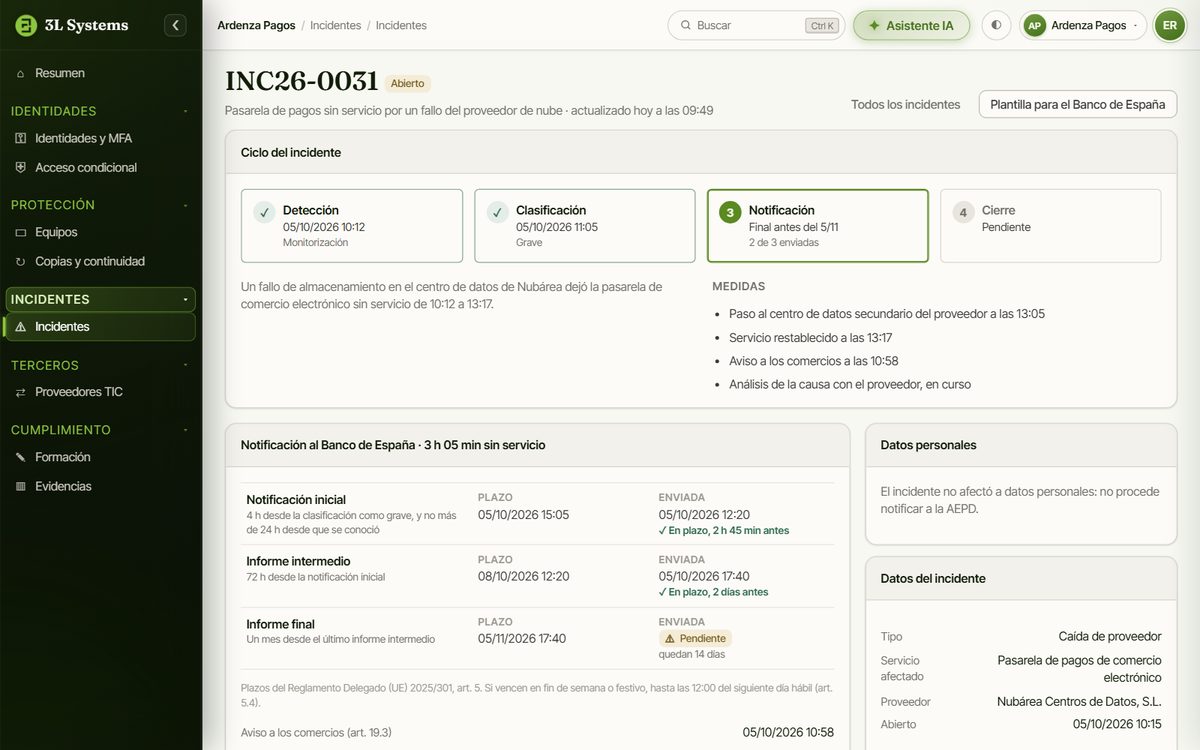Click the magnifier icon in the search box
The image size is (1200, 750).
(x=686, y=25)
